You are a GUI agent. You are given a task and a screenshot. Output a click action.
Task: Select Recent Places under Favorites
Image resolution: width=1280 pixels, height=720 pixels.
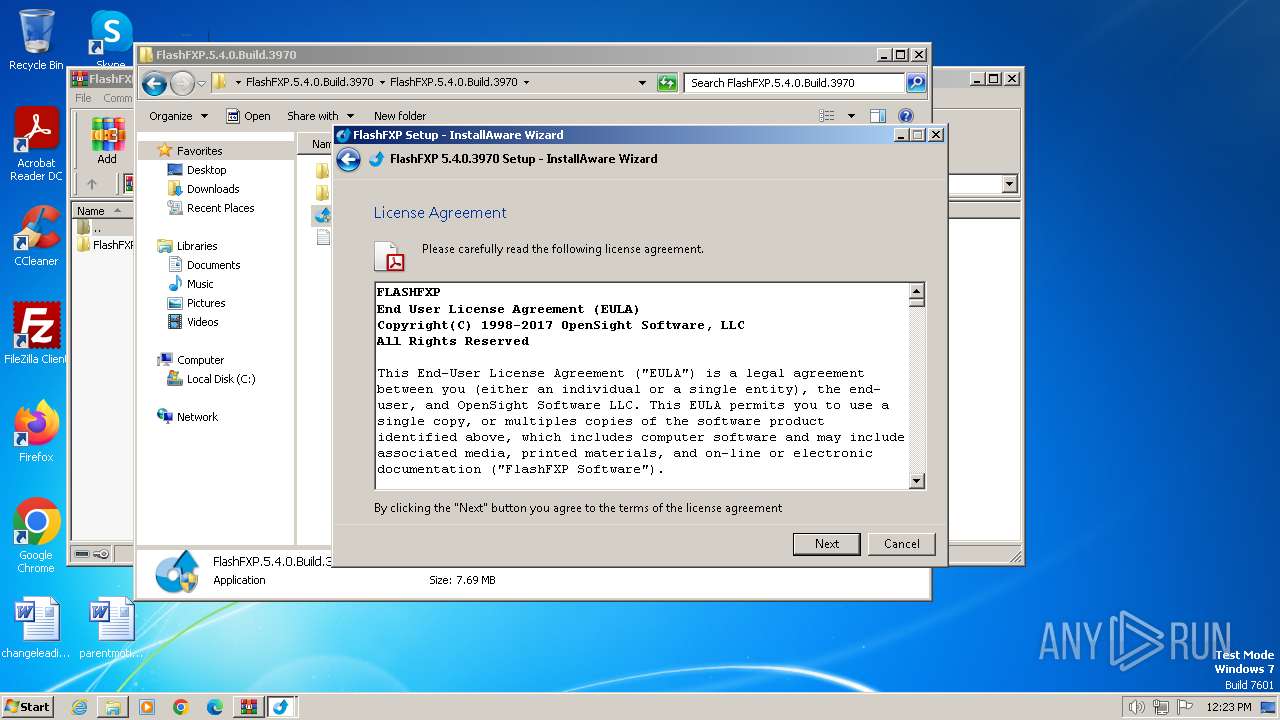point(220,208)
